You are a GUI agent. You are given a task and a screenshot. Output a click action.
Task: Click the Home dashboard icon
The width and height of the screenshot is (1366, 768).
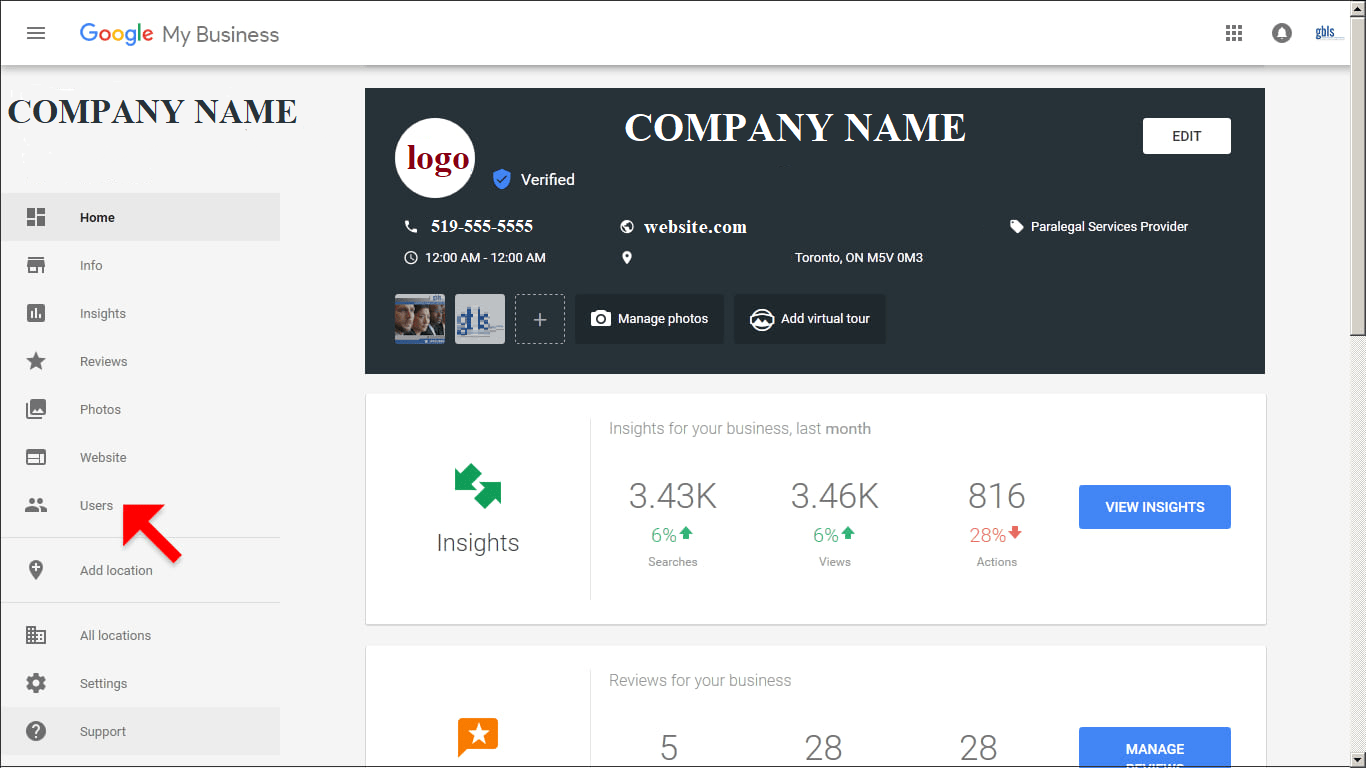click(36, 217)
